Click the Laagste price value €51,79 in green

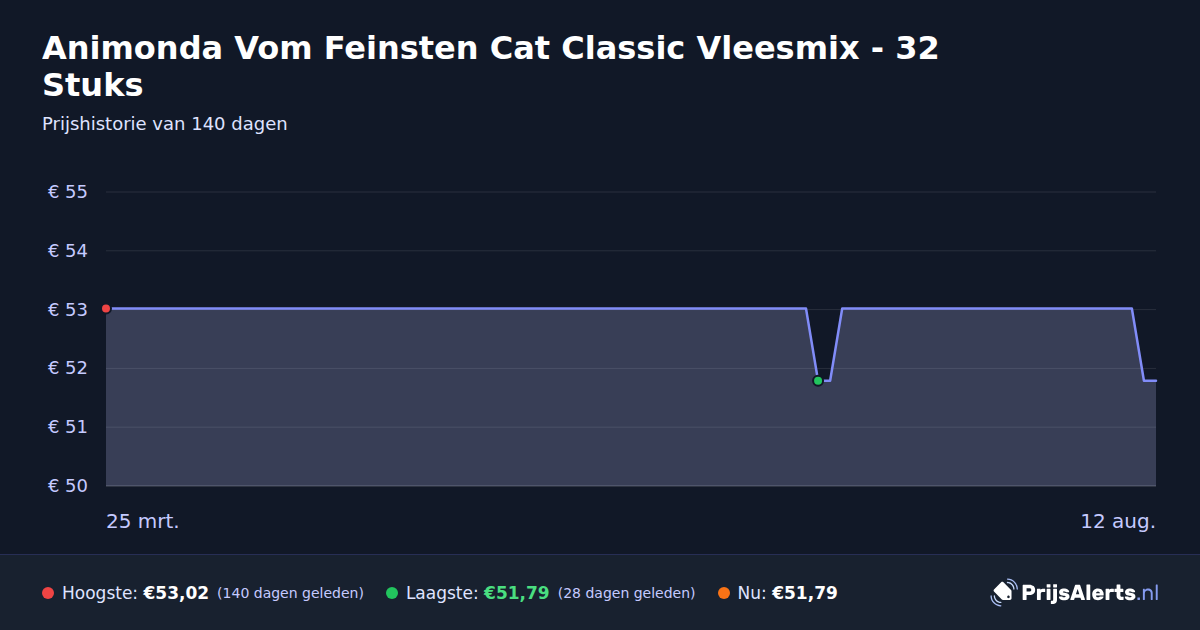pos(517,593)
